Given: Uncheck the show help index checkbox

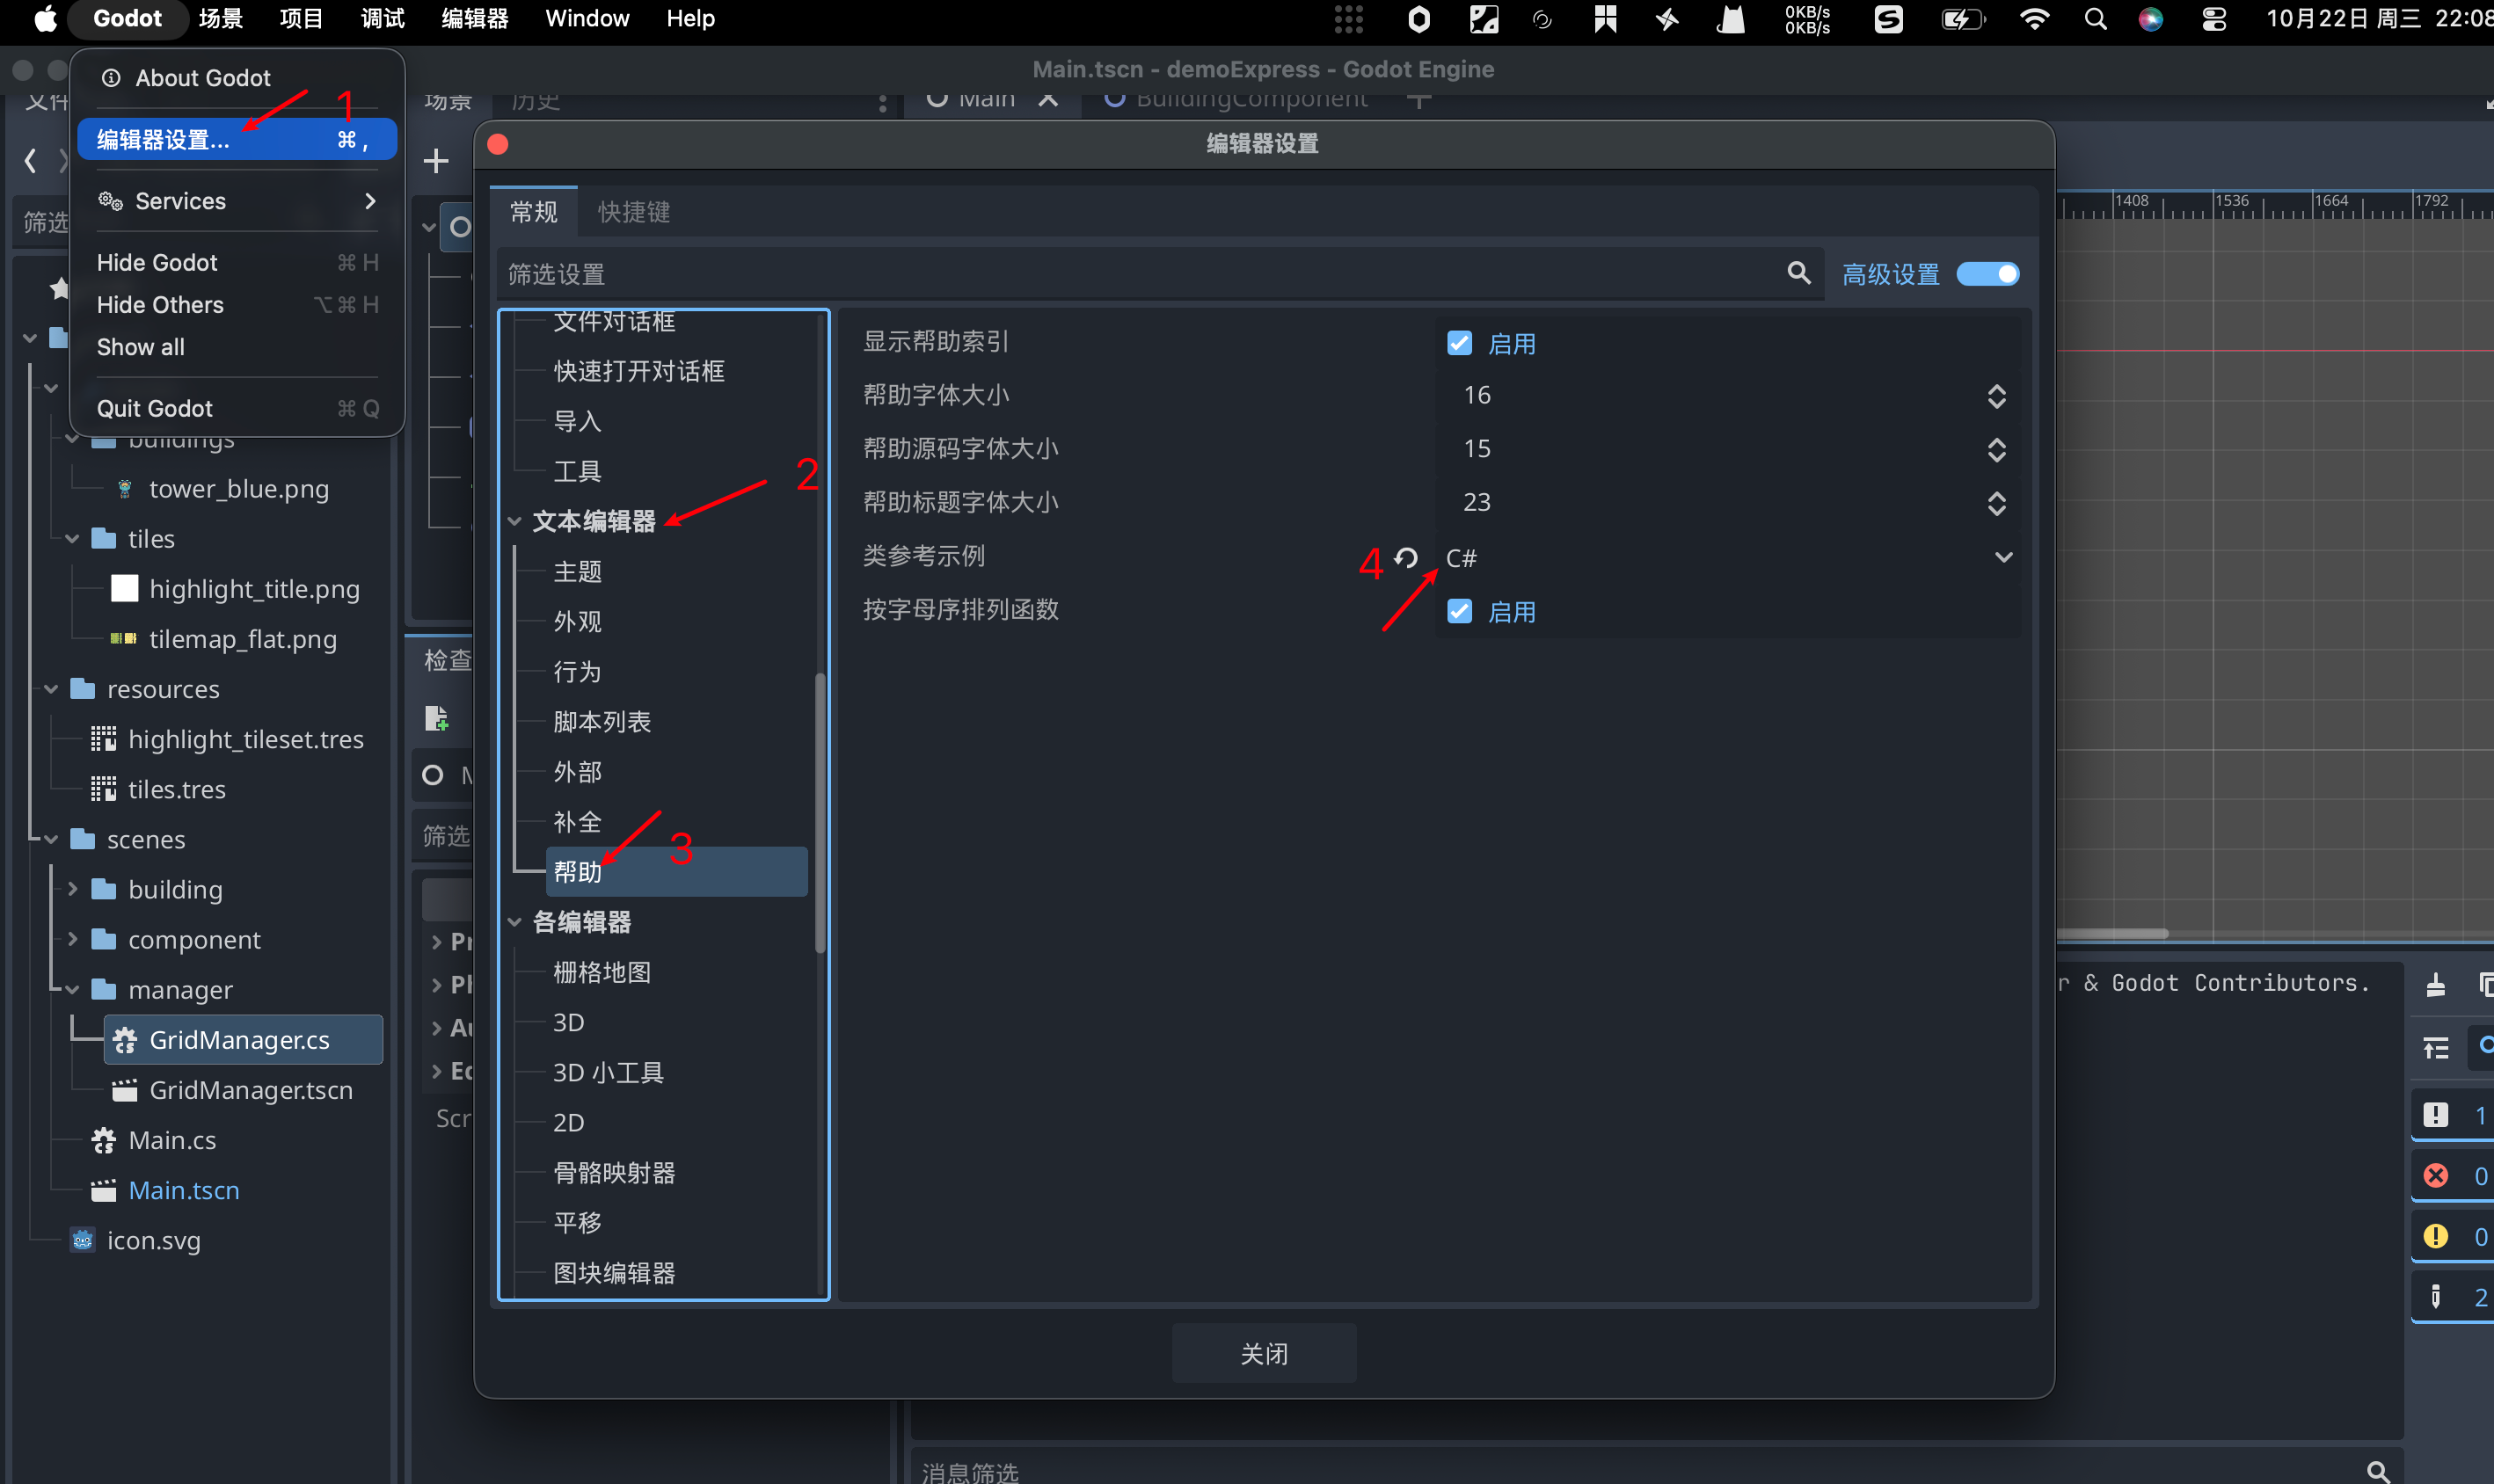Looking at the screenshot, I should tap(1459, 343).
